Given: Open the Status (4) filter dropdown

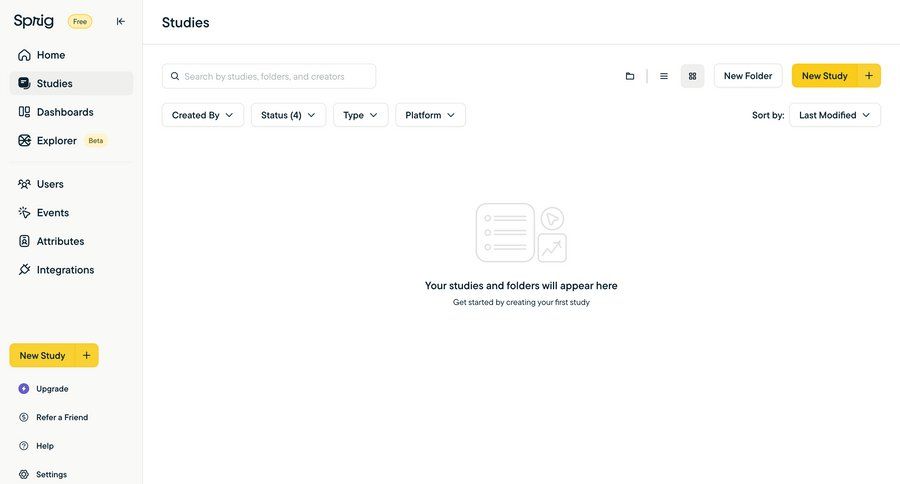Looking at the screenshot, I should coord(288,115).
